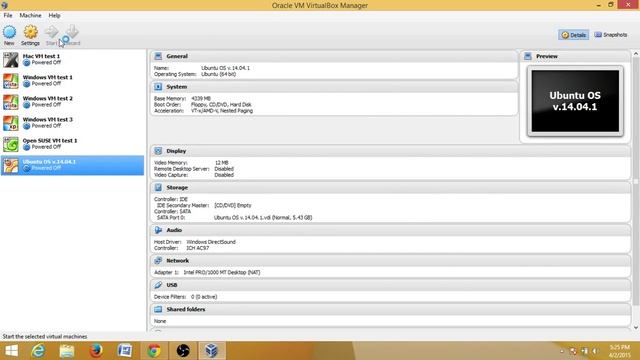Click the details pane scroll down arrow
Viewport: 640px width, 360px height.
636,327
